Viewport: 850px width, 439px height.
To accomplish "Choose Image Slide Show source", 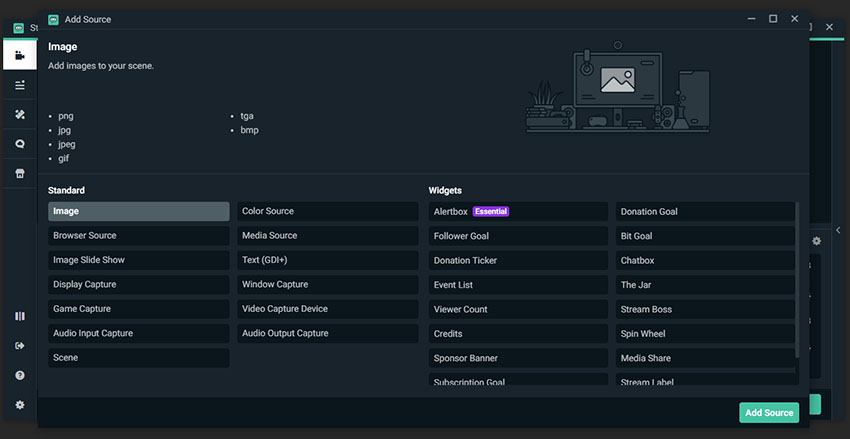I will coord(139,260).
